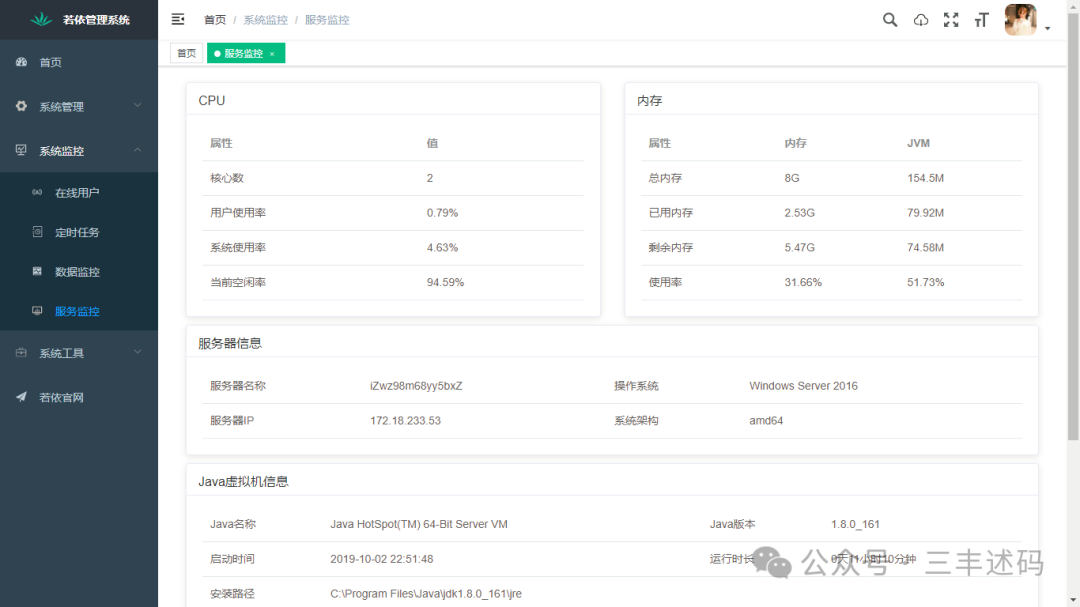Click Windows Server 2016 value
Screen dimensions: 1080x607
point(803,386)
